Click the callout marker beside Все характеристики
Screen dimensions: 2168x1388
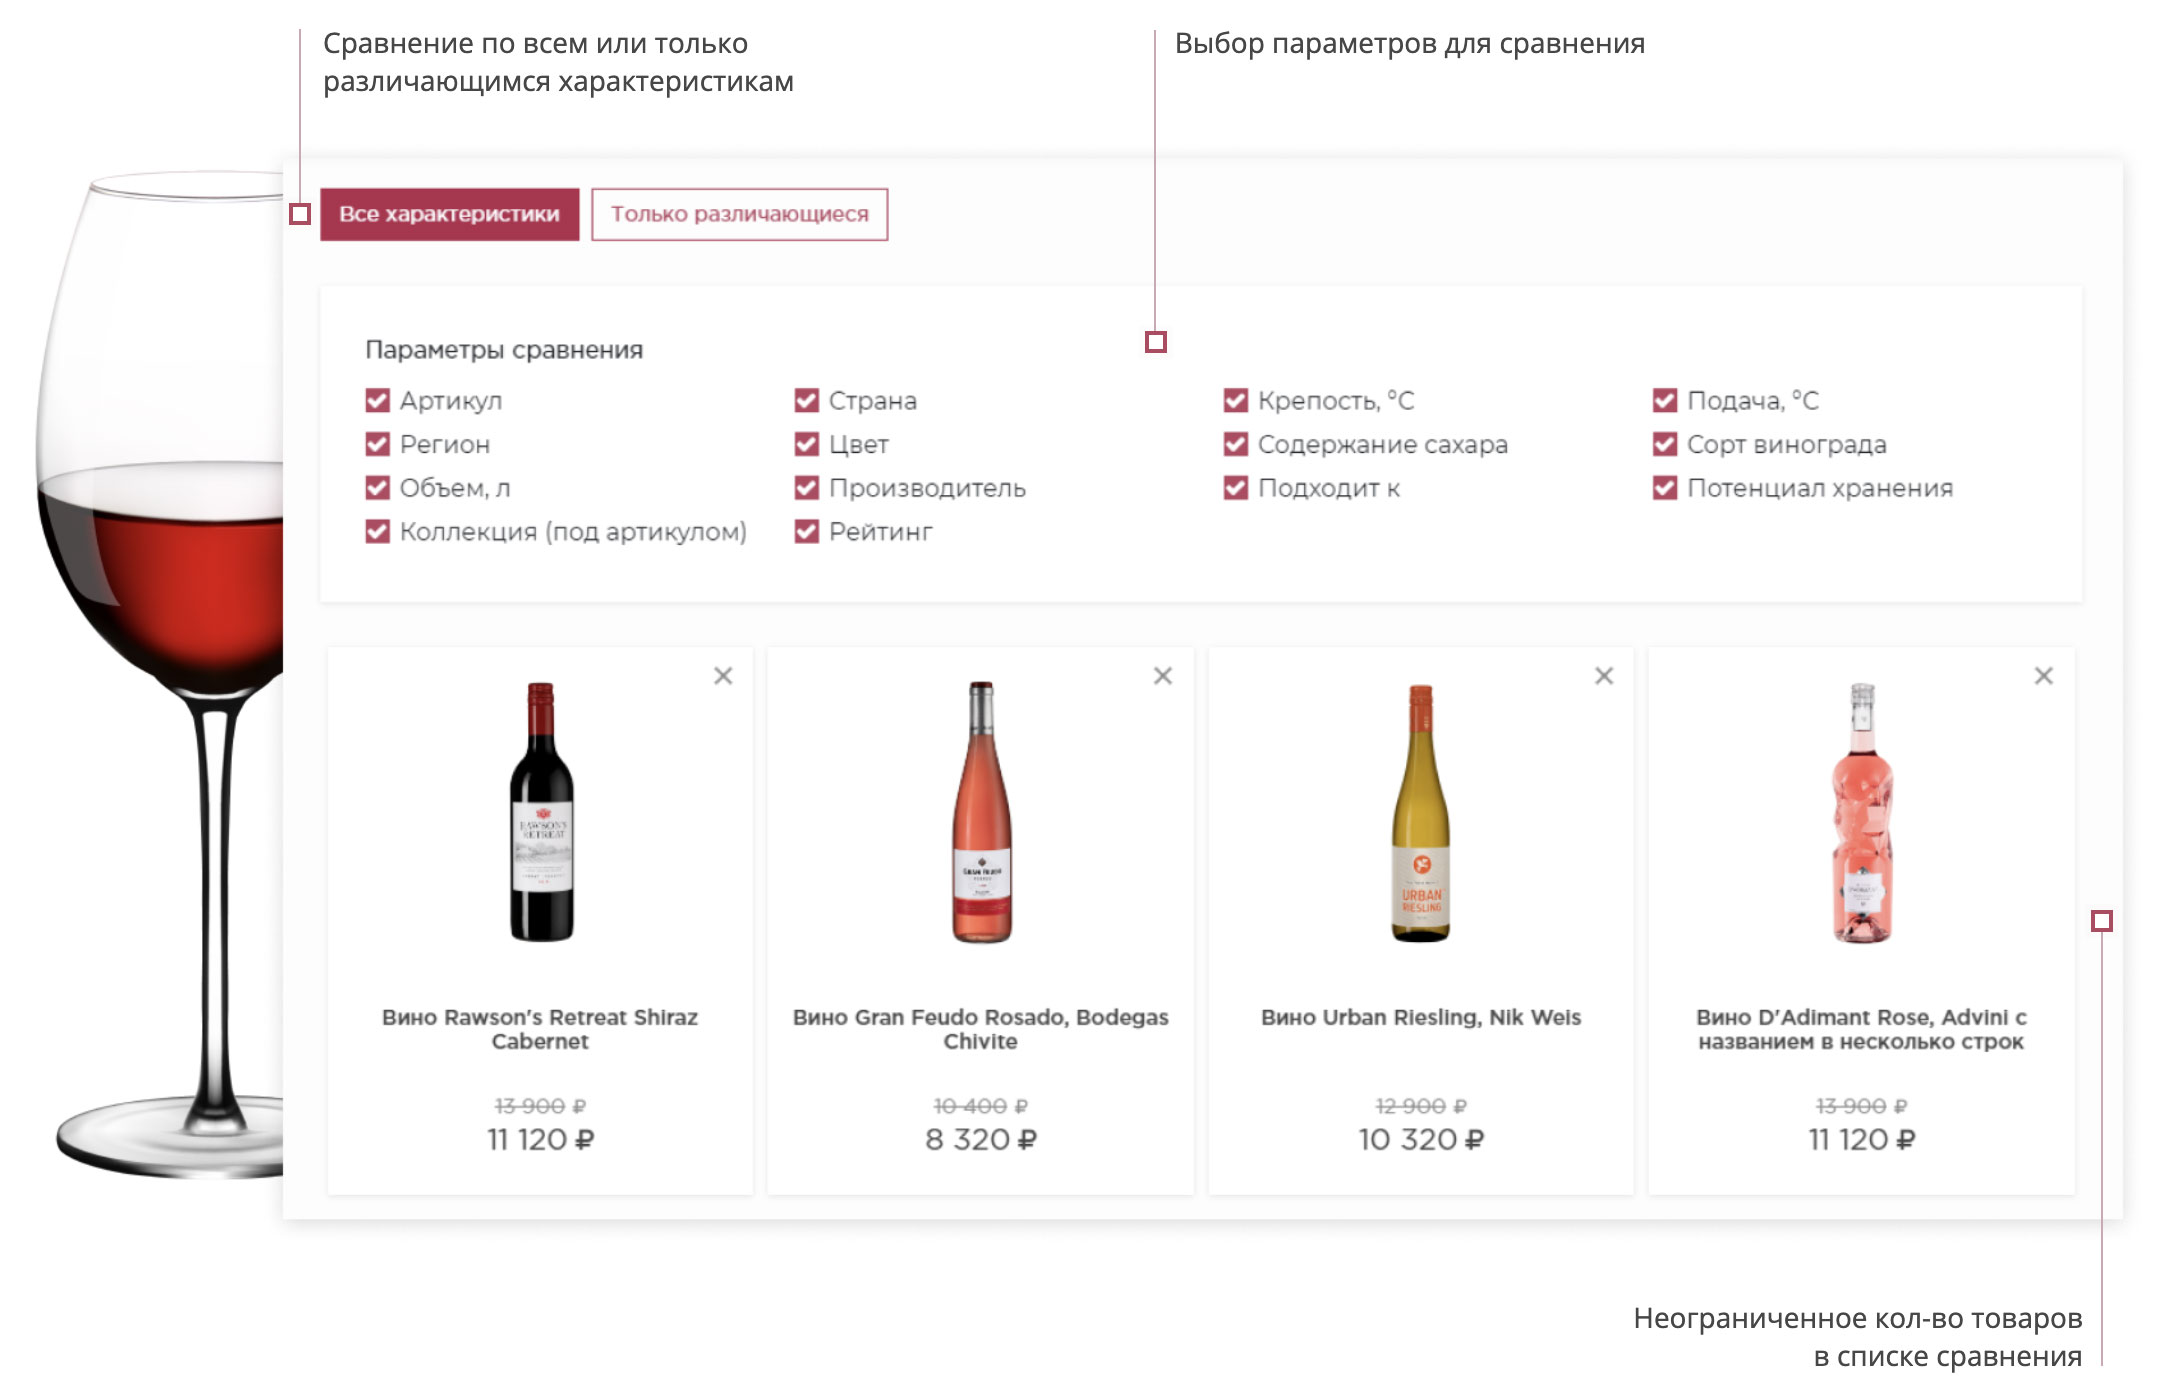pyautogui.click(x=300, y=214)
